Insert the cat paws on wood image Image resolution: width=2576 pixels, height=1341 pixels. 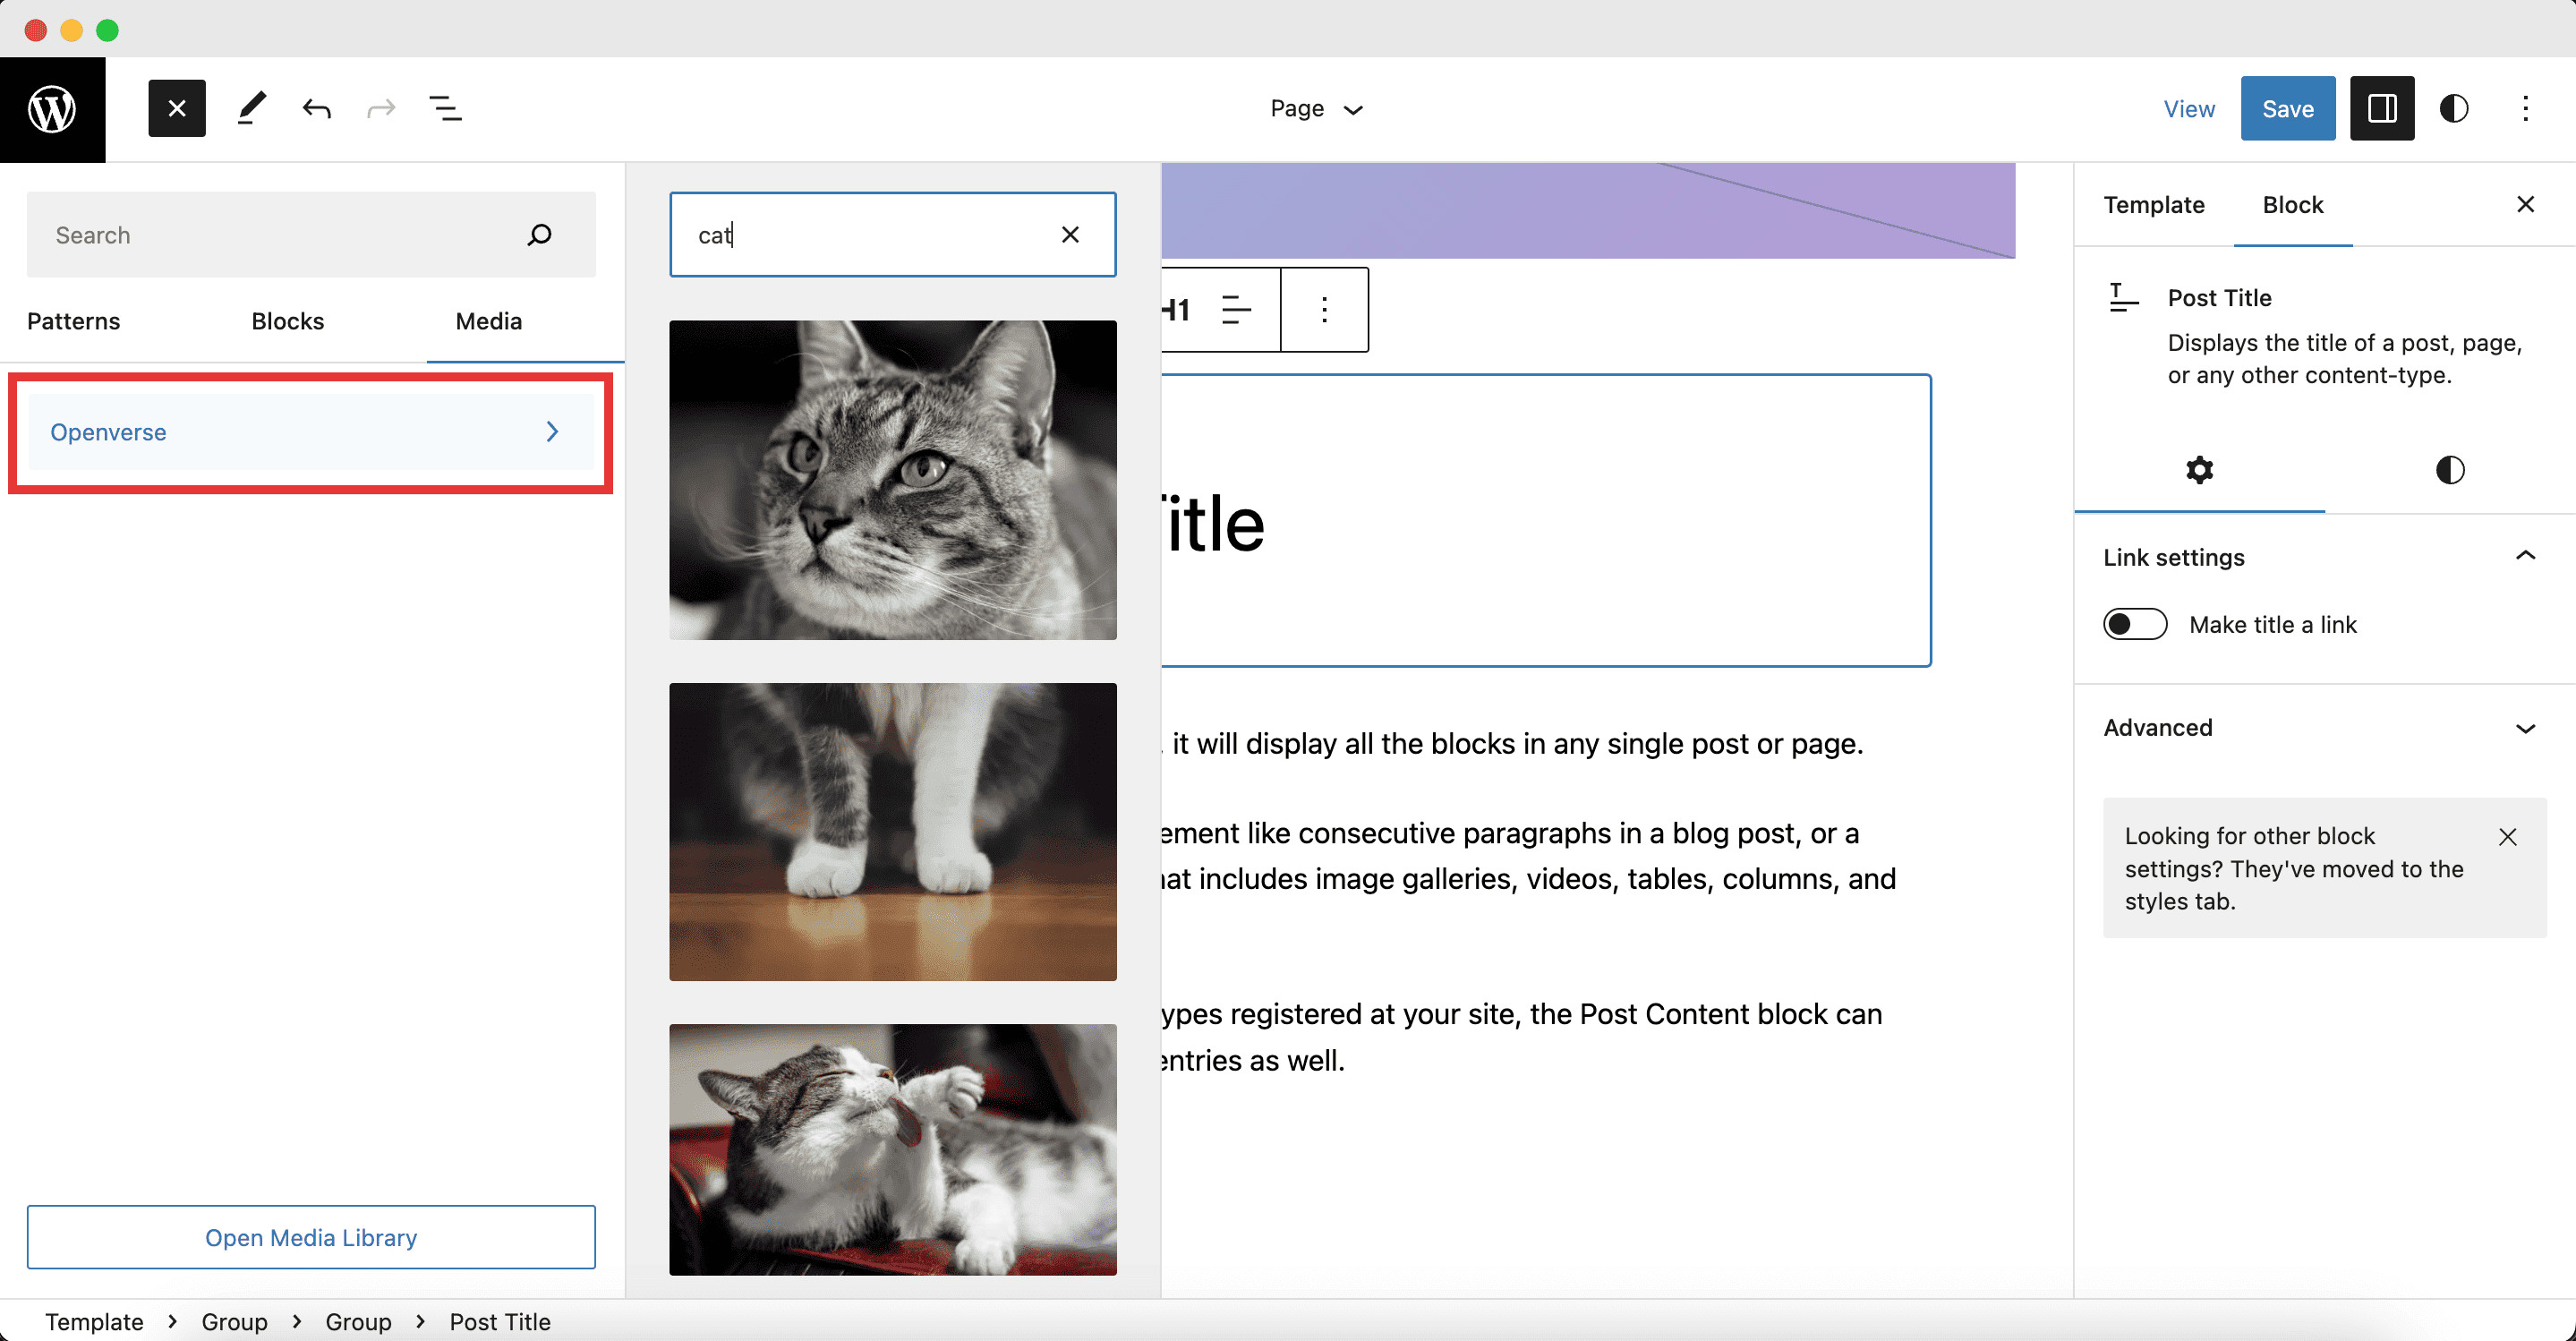[x=893, y=832]
